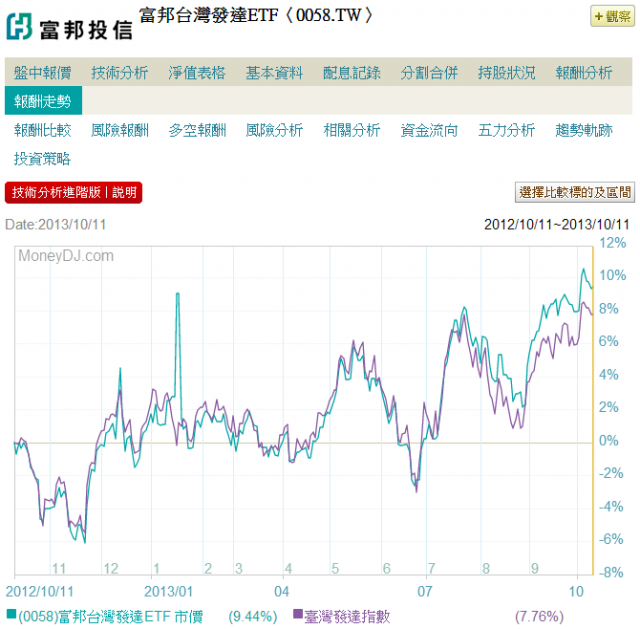
Task: Click the 07 x-axis quarter label
Action: pyautogui.click(x=424, y=591)
